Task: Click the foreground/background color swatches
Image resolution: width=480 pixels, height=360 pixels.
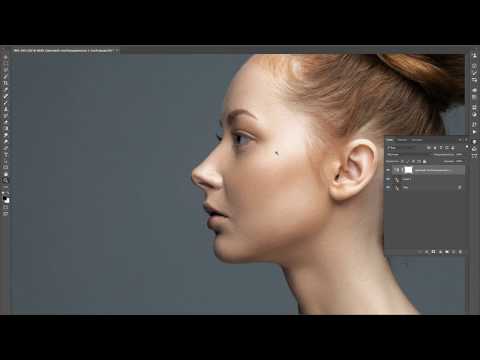Action: (6, 199)
